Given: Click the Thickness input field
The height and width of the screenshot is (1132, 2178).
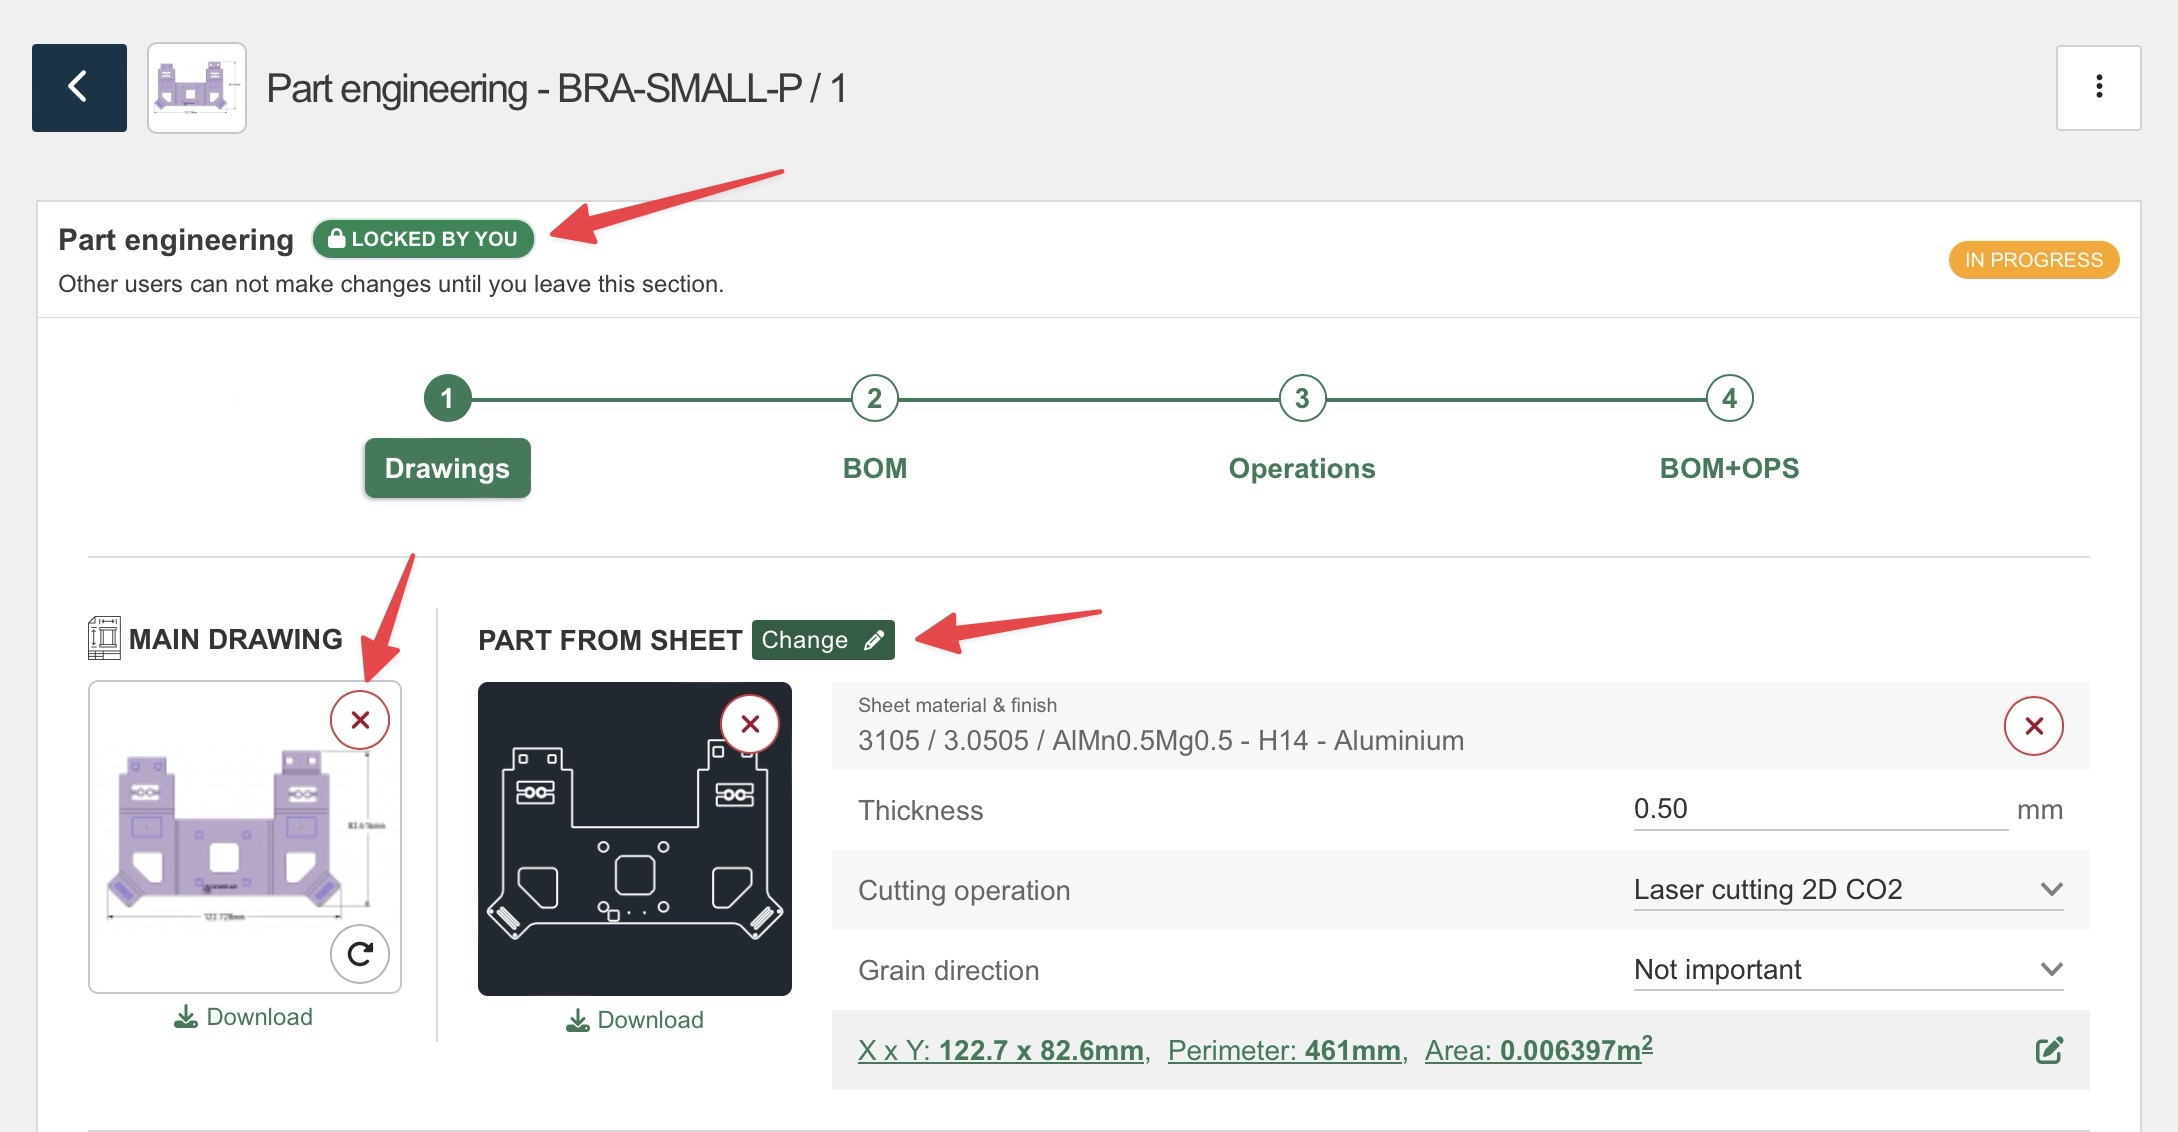Looking at the screenshot, I should pyautogui.click(x=1818, y=809).
